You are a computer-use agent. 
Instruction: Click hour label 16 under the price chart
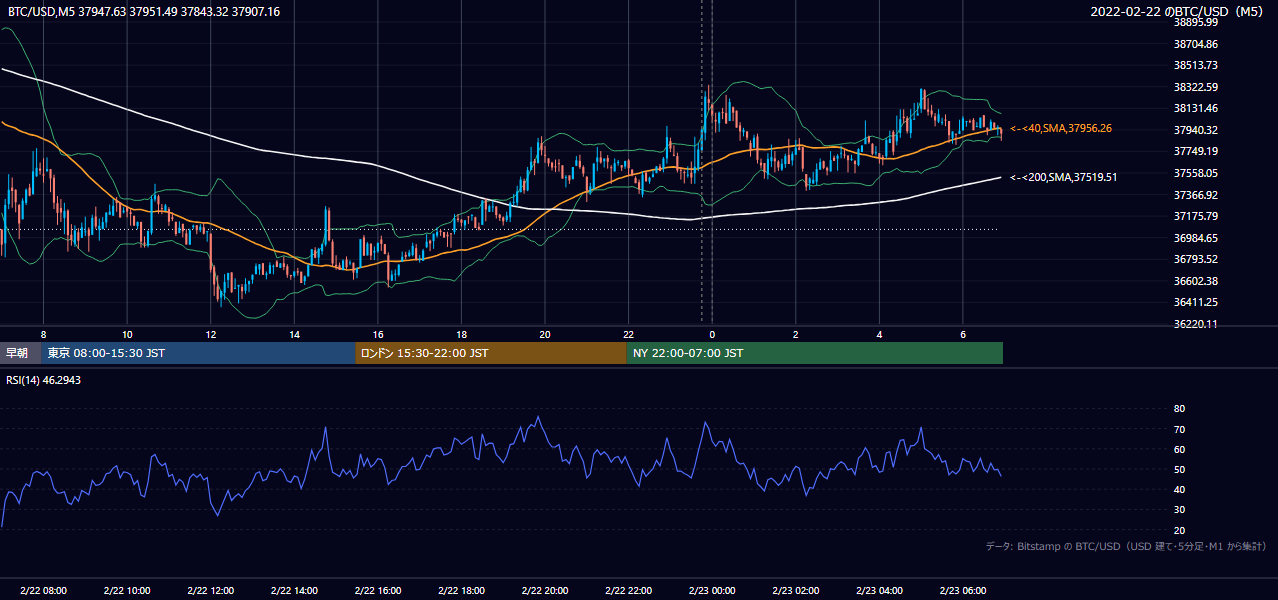coord(378,334)
